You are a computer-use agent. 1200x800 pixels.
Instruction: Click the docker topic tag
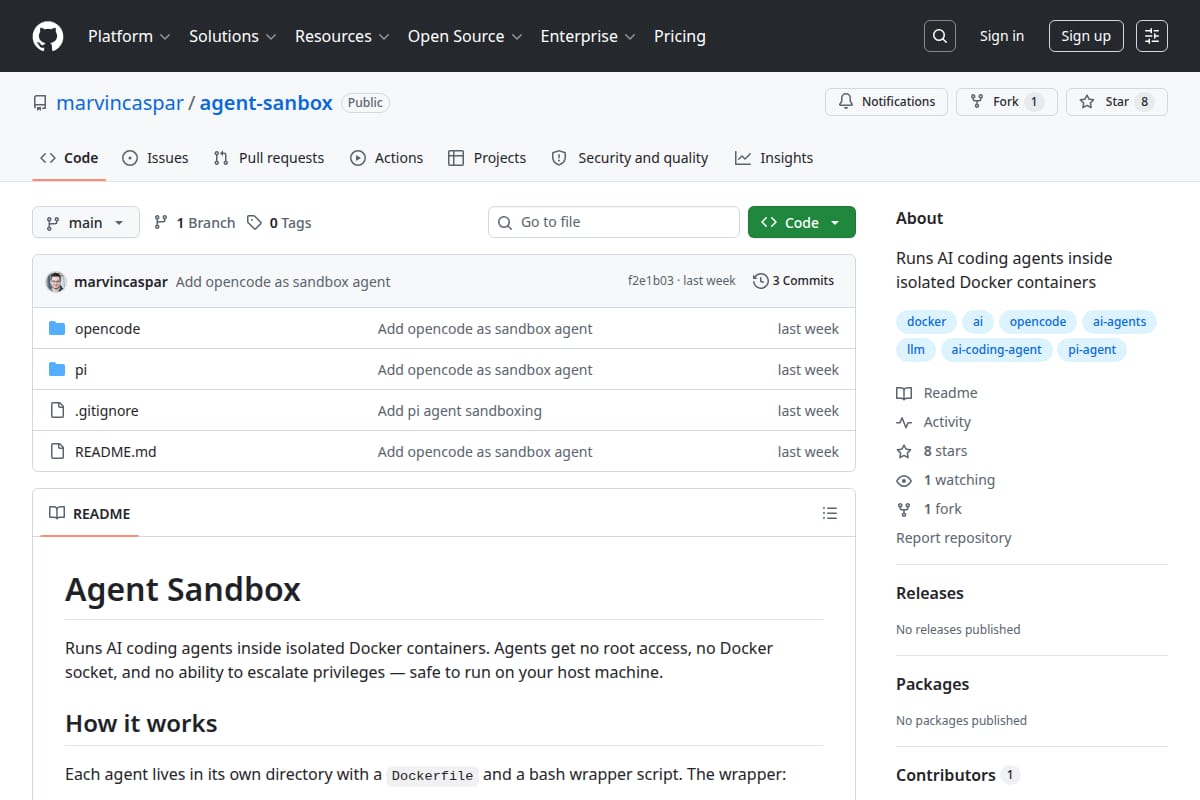926,322
